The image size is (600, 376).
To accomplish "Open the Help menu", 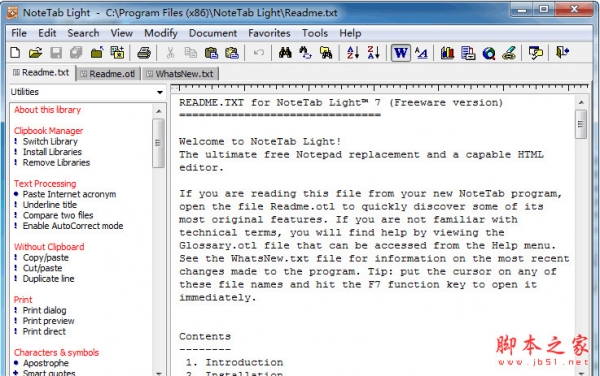I will [x=350, y=33].
